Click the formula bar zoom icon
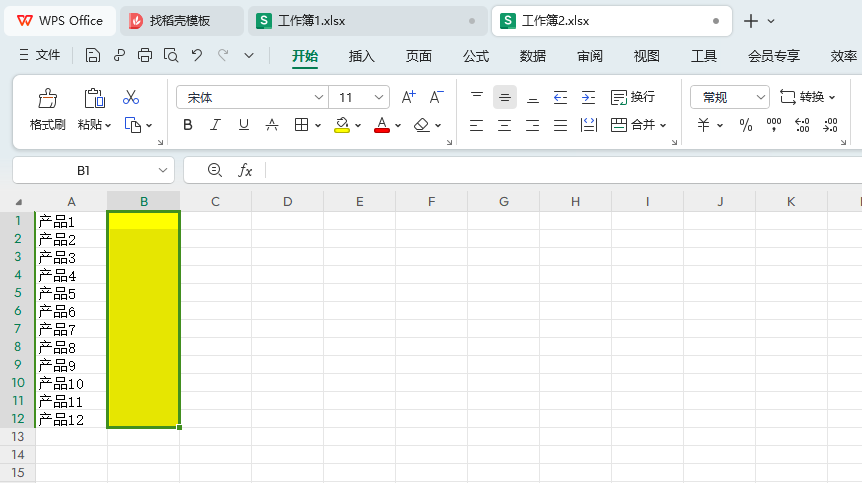This screenshot has height=483, width=862. point(214,170)
